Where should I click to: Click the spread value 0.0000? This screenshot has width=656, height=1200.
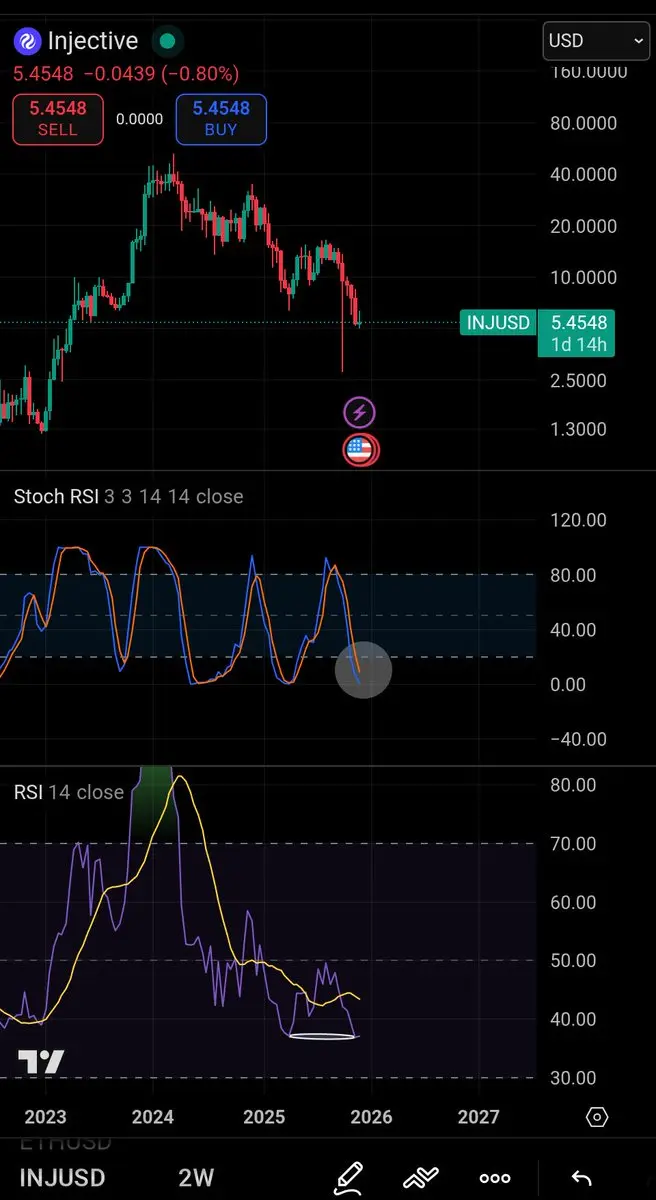(x=139, y=119)
